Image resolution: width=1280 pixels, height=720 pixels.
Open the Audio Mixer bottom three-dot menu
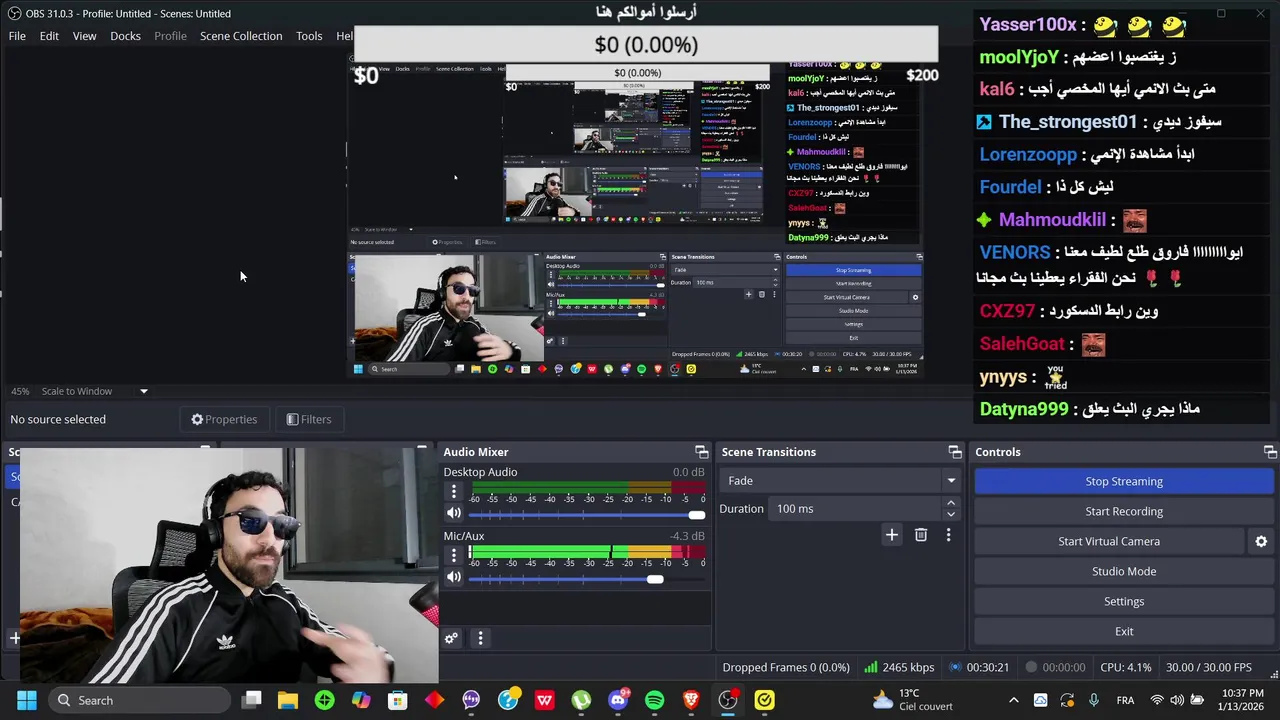coord(480,638)
